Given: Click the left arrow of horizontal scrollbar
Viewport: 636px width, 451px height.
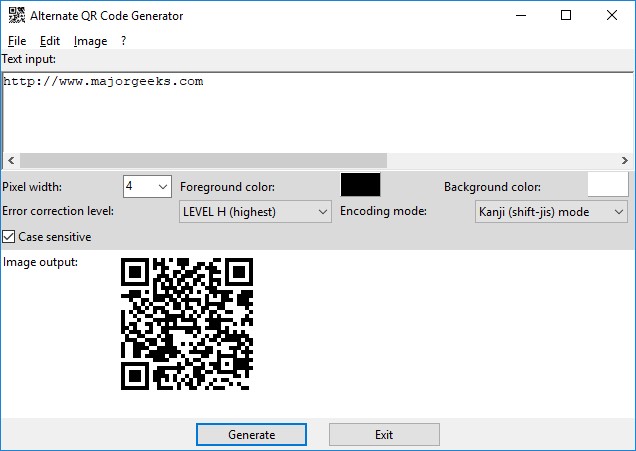Looking at the screenshot, I should pos(11,161).
